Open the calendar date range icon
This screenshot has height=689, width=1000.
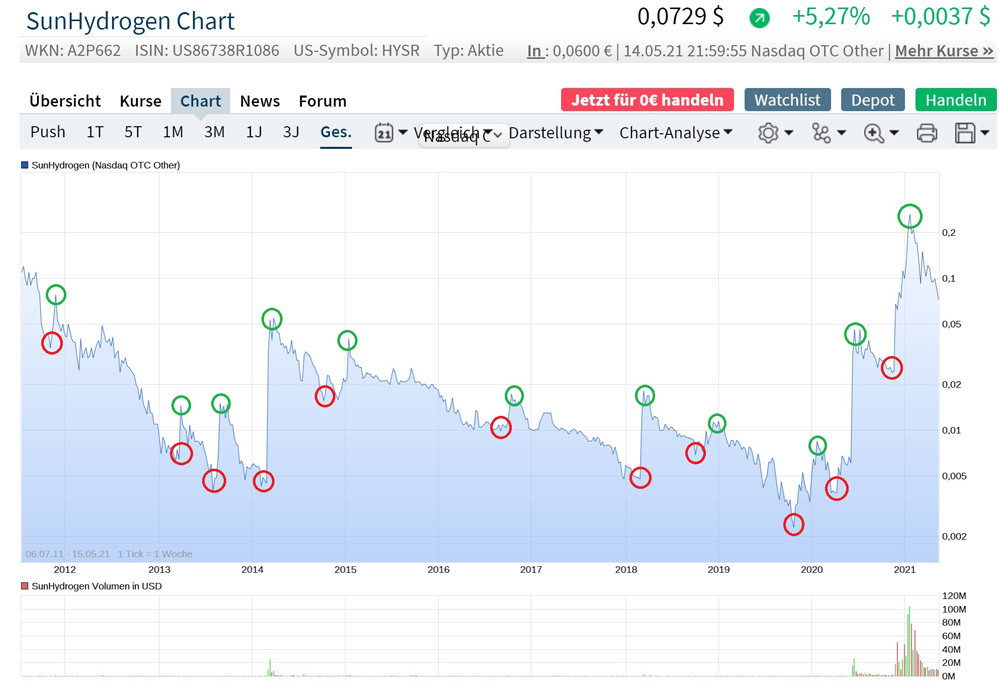point(384,133)
